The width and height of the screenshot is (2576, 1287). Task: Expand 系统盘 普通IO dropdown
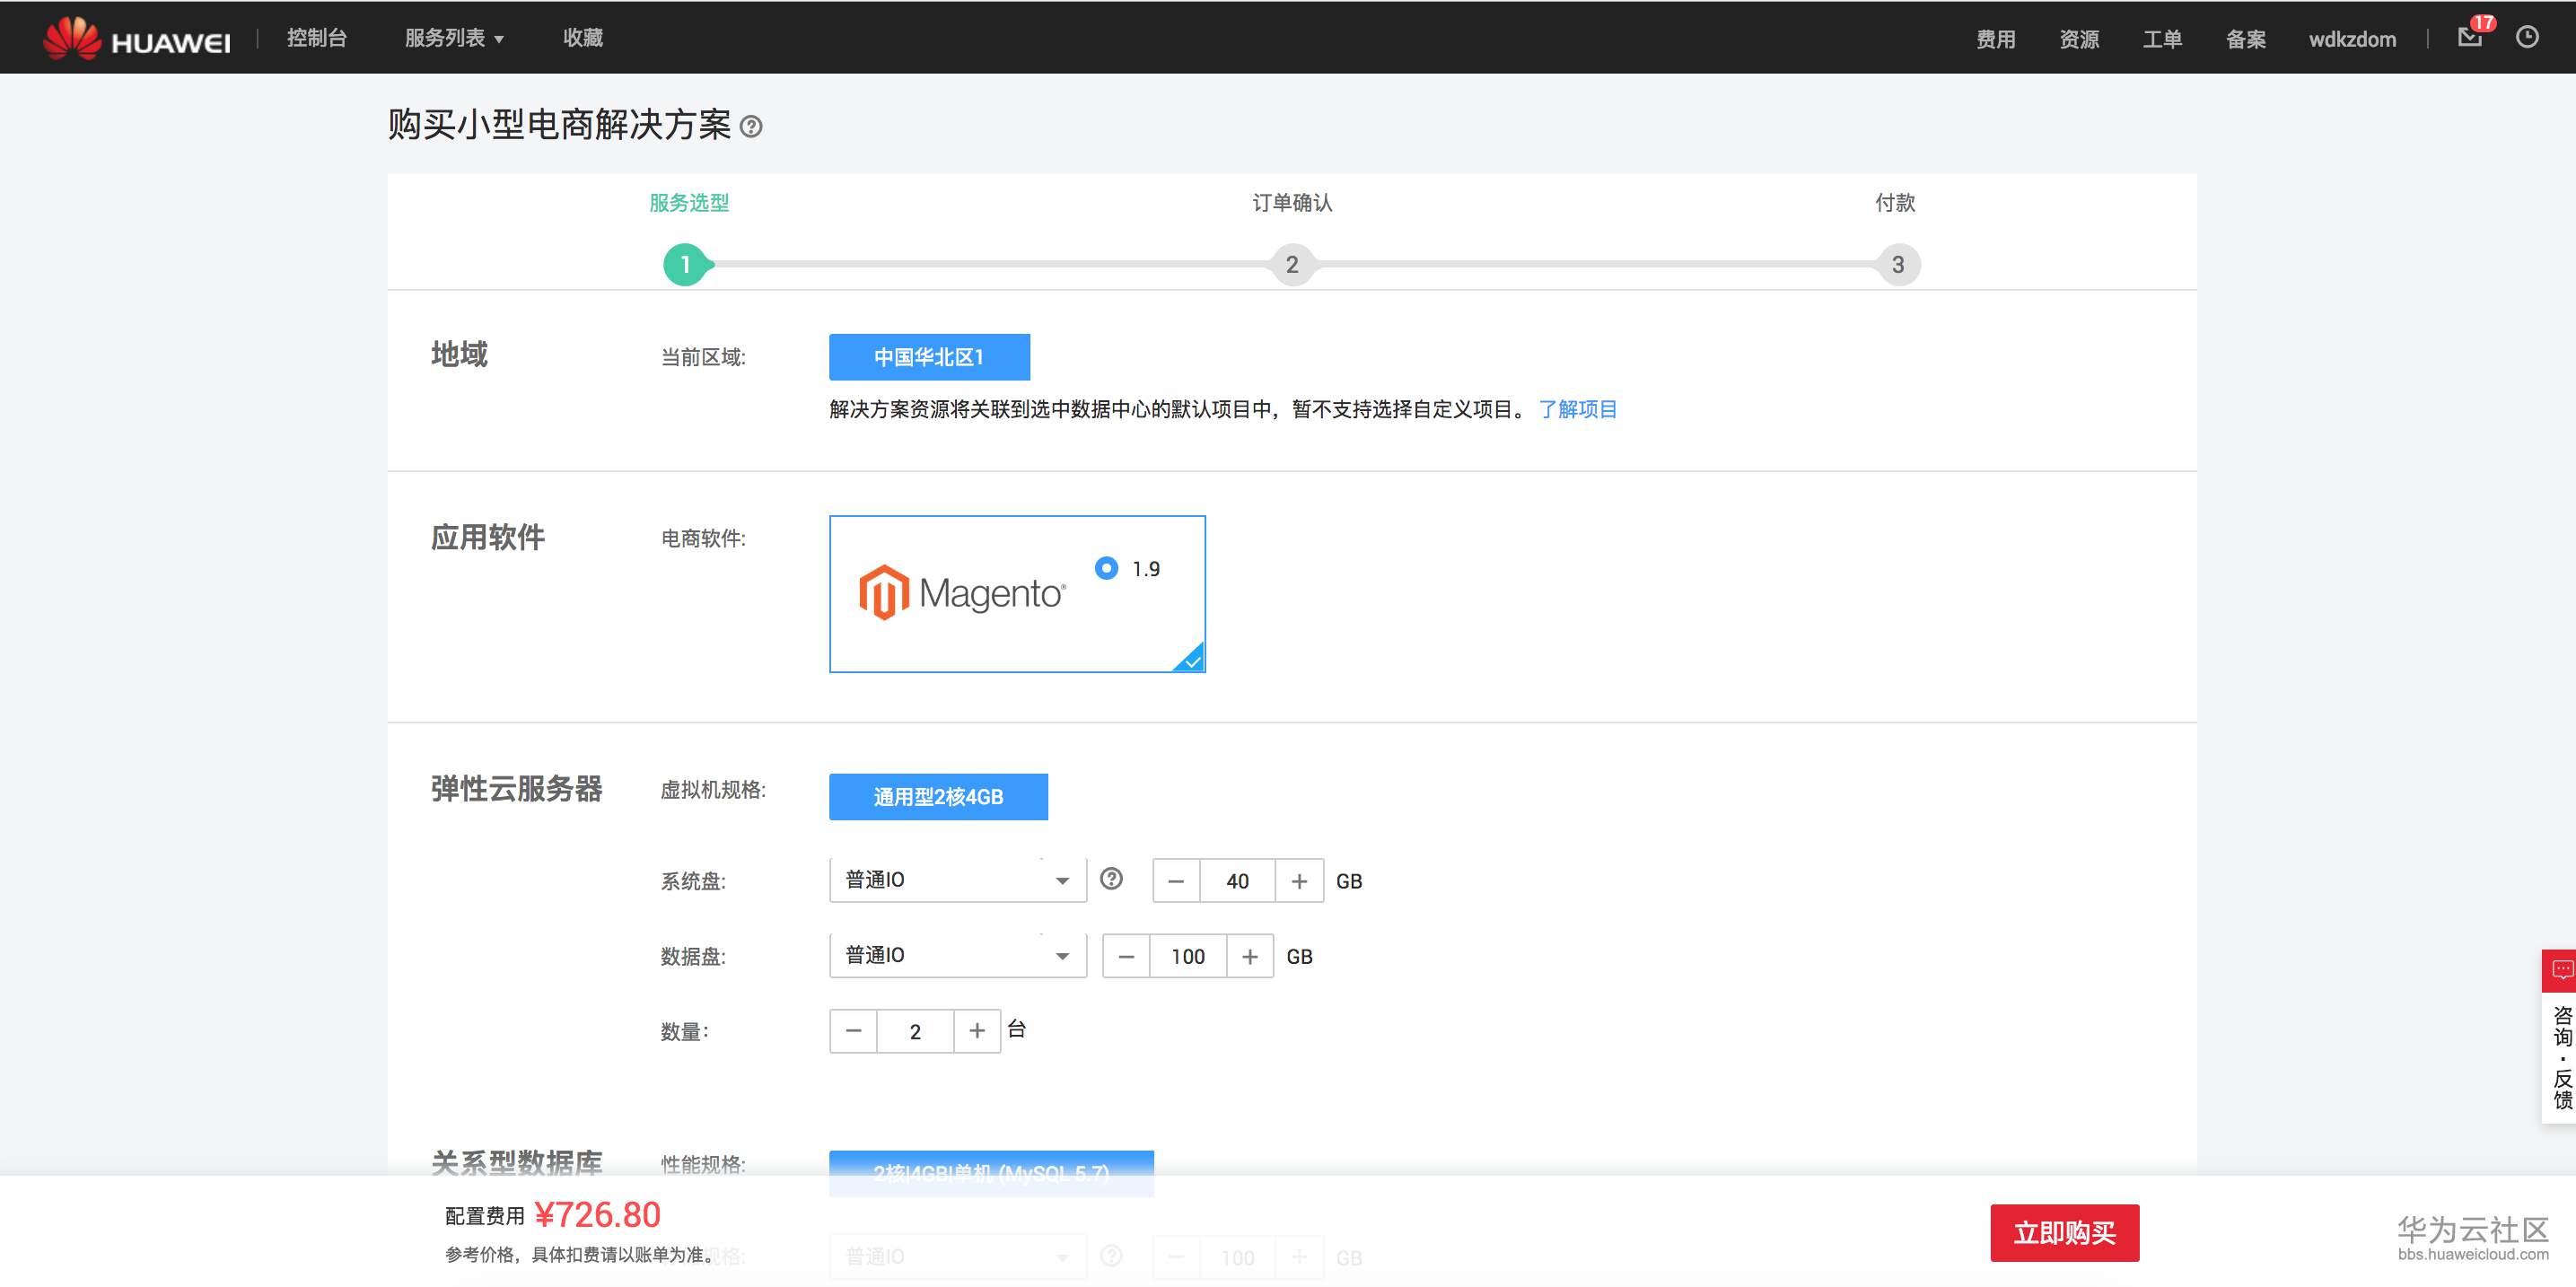(957, 880)
